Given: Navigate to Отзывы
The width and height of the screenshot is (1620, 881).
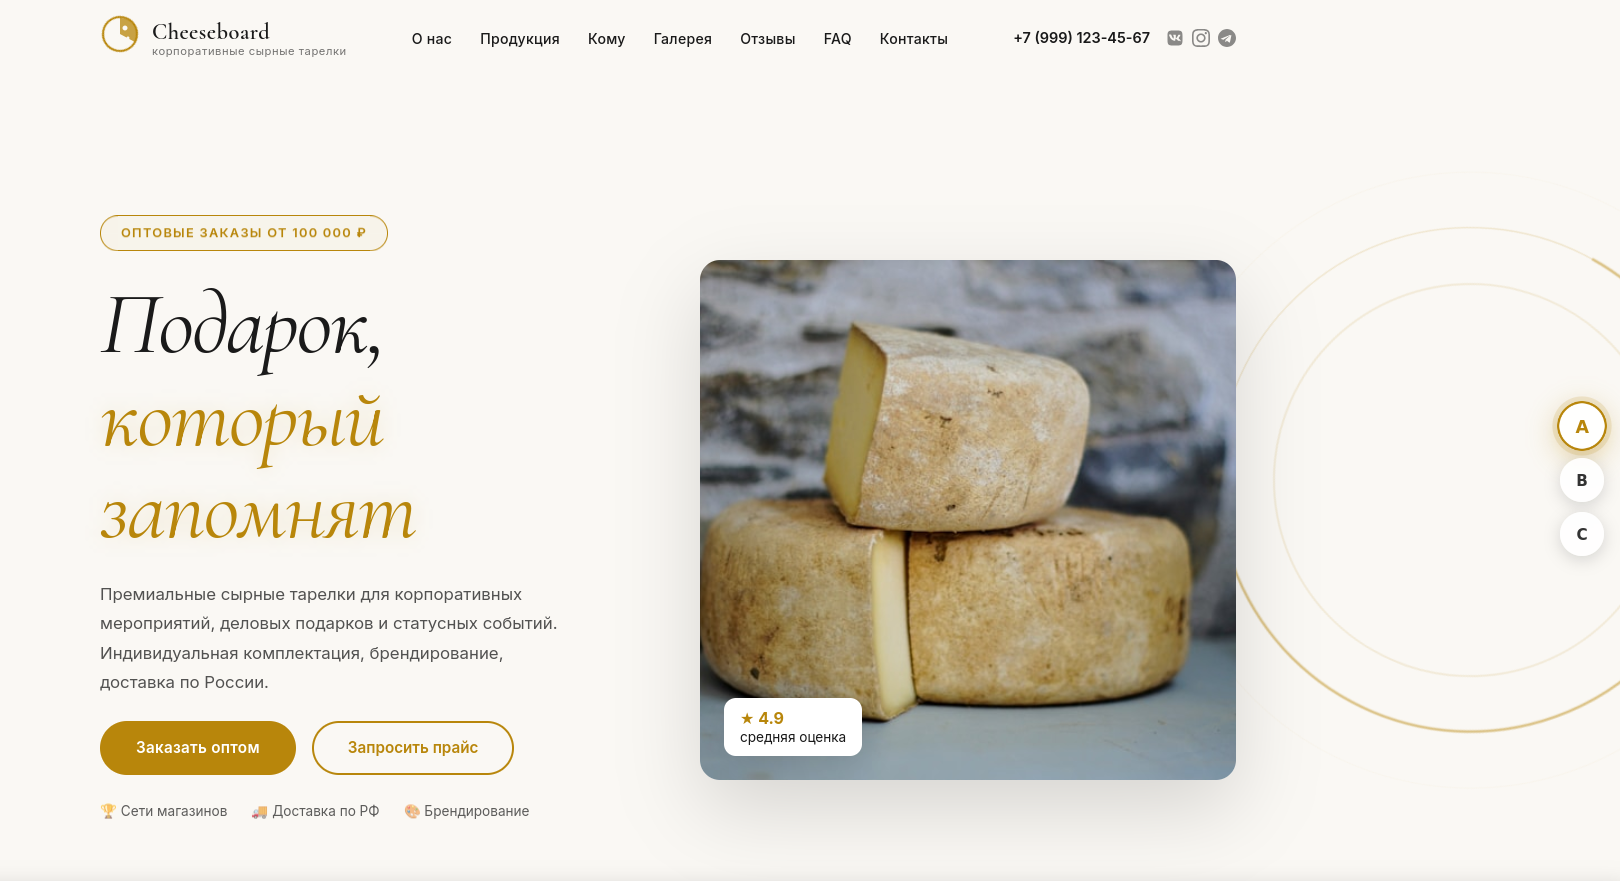Looking at the screenshot, I should [x=768, y=39].
